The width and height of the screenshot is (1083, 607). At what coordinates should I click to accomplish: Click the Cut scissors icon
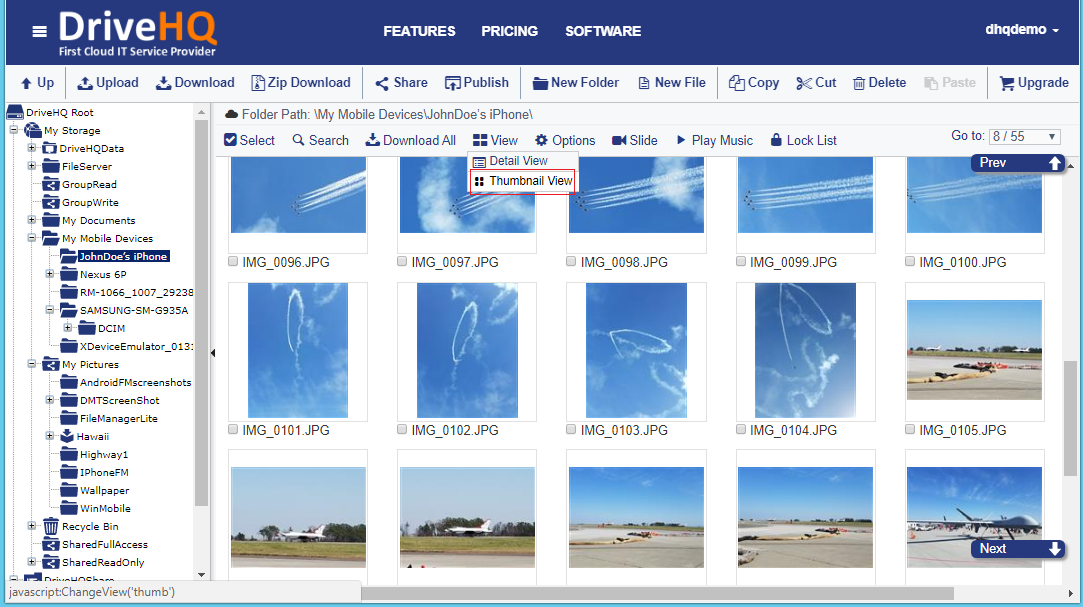[x=804, y=83]
